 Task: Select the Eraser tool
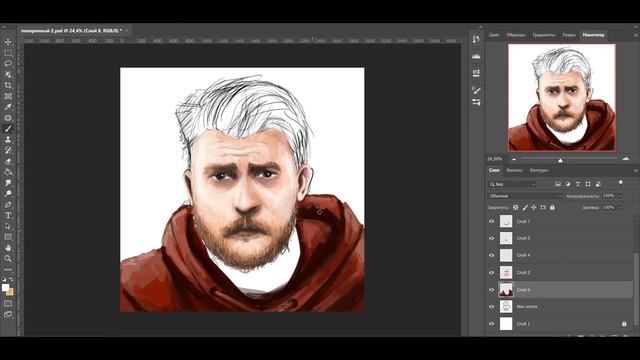pos(8,161)
